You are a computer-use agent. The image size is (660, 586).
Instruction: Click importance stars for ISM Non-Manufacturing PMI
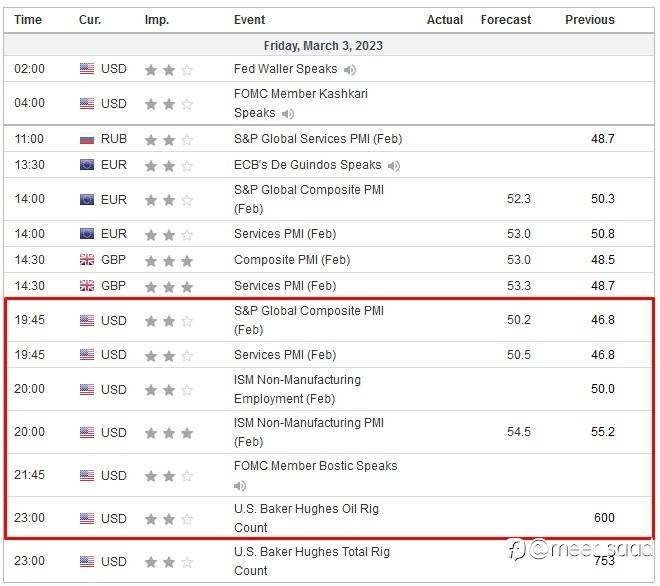pyautogui.click(x=168, y=433)
